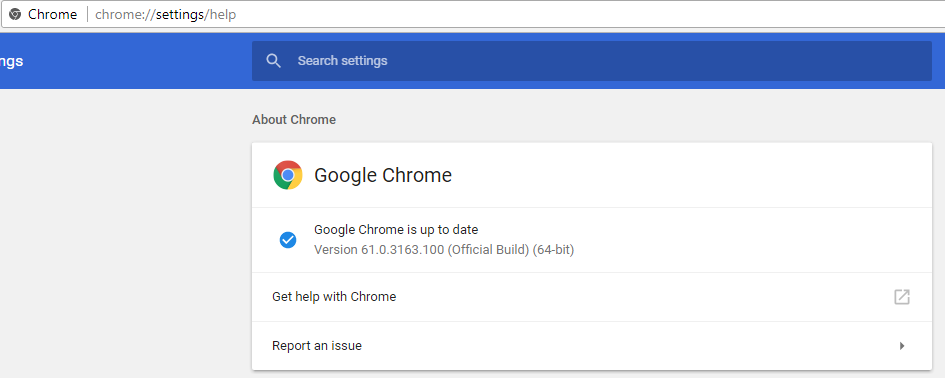Click the About Chrome heading
This screenshot has width=945, height=378.
pyautogui.click(x=294, y=119)
